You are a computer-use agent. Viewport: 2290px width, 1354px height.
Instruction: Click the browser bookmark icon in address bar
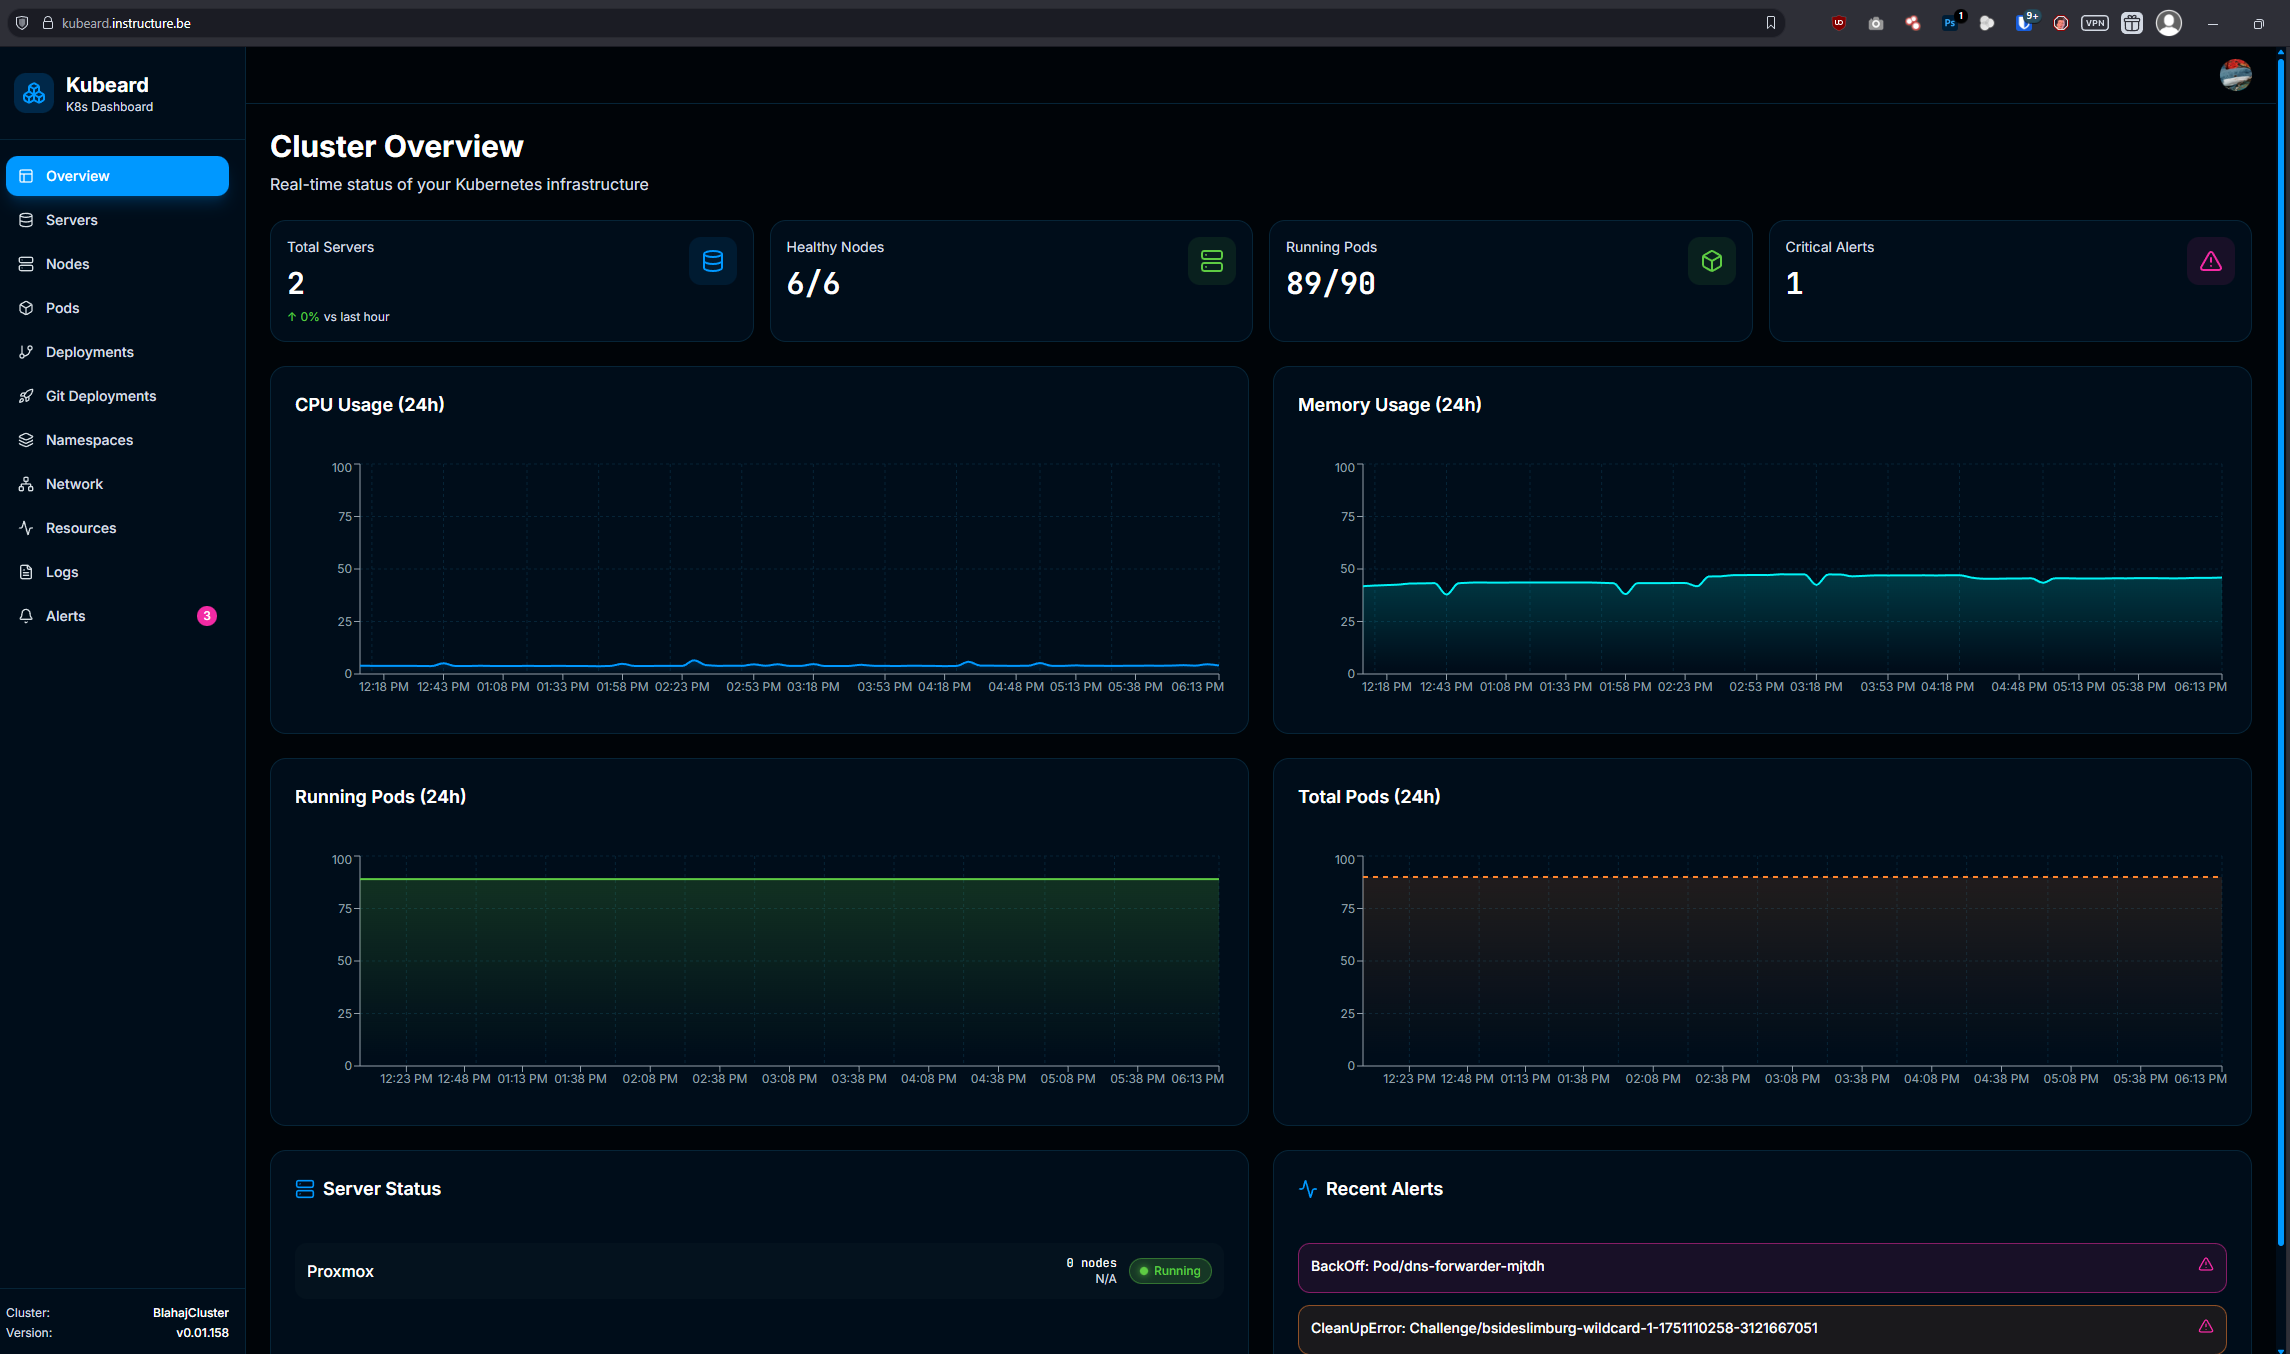[1771, 23]
